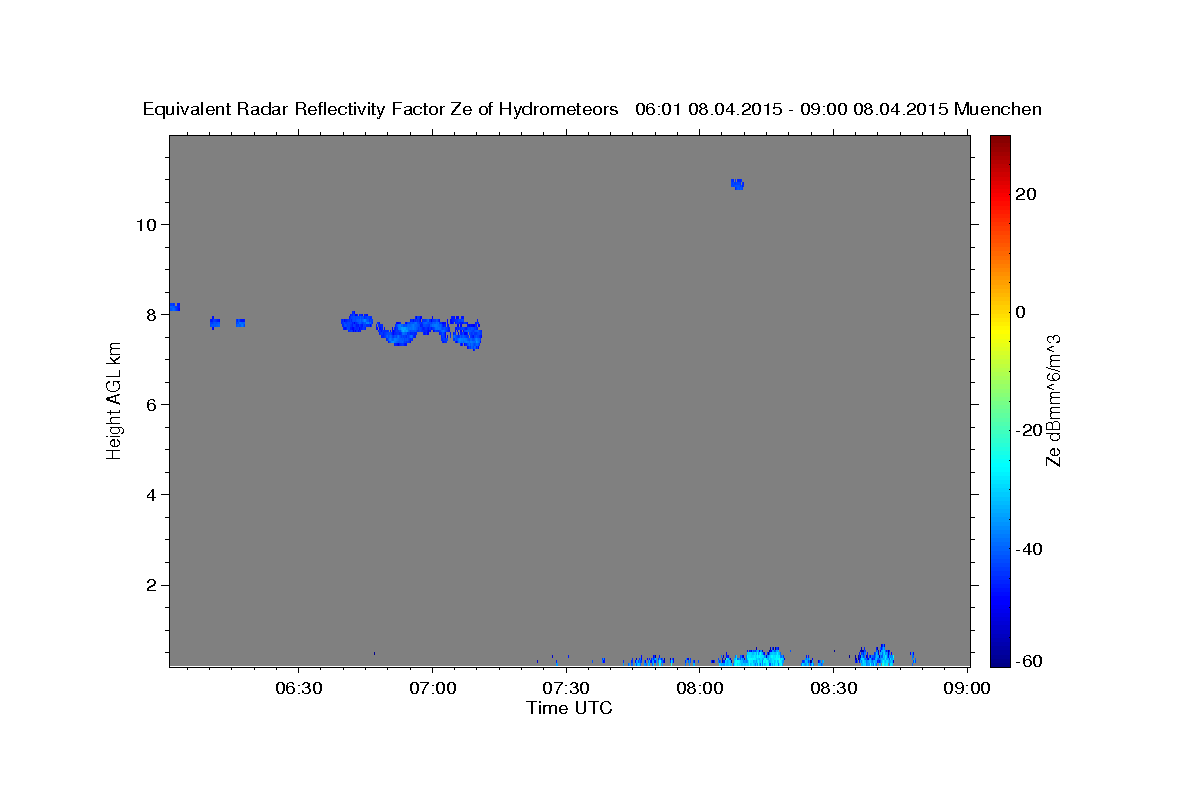Click the '09:00' time tick label
The width and height of the screenshot is (1200, 800).
[968, 688]
